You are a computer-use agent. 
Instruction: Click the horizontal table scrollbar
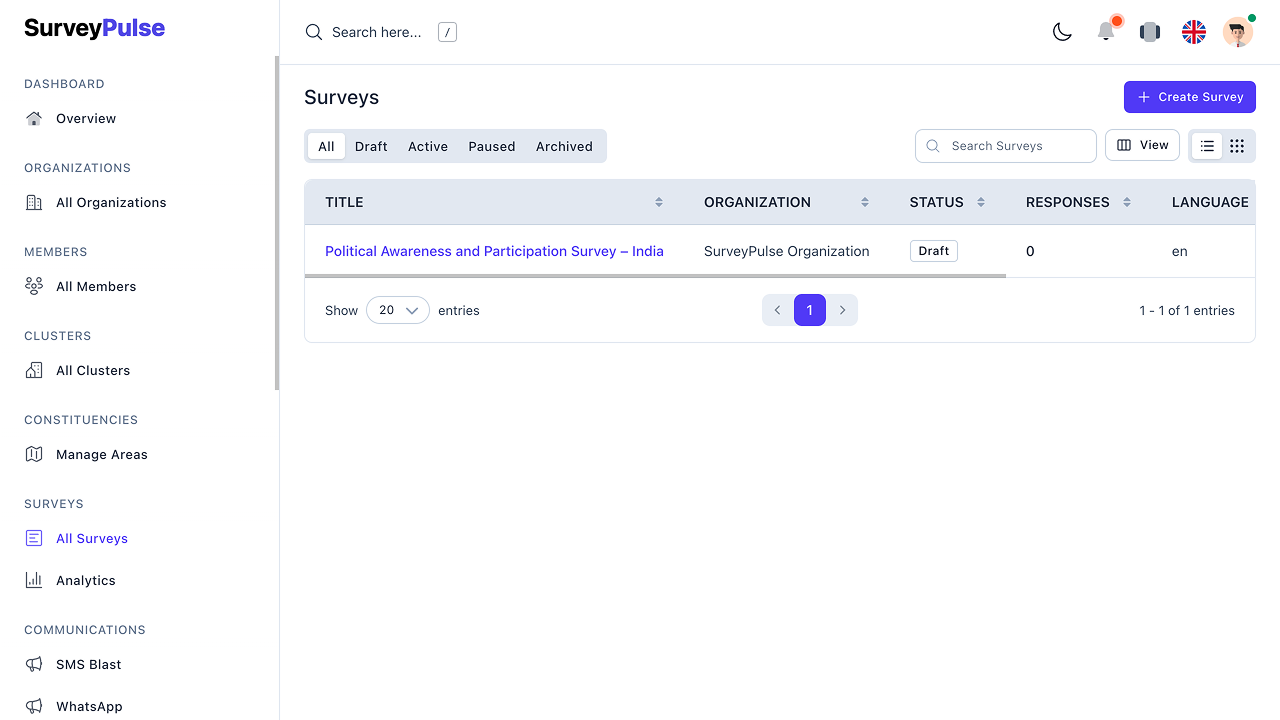[x=655, y=276]
